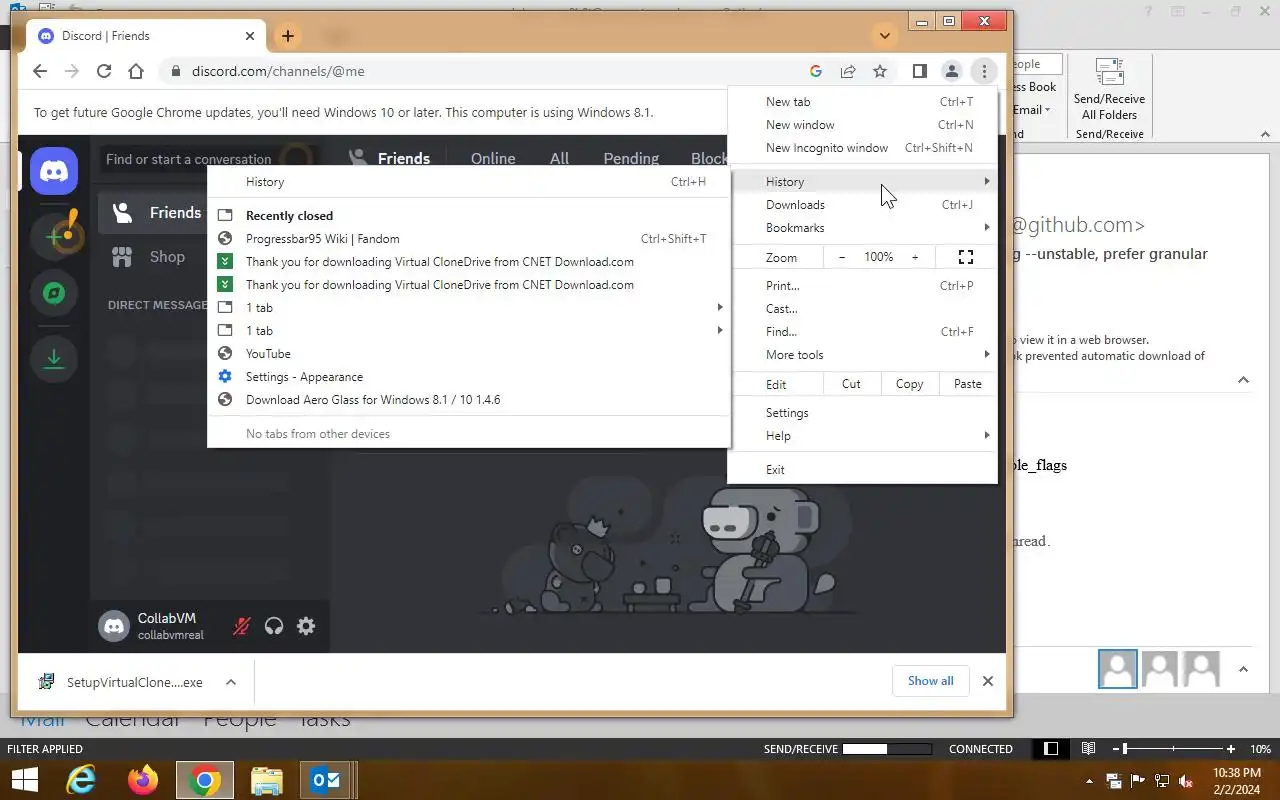Click the Windows Start button

(x=24, y=780)
